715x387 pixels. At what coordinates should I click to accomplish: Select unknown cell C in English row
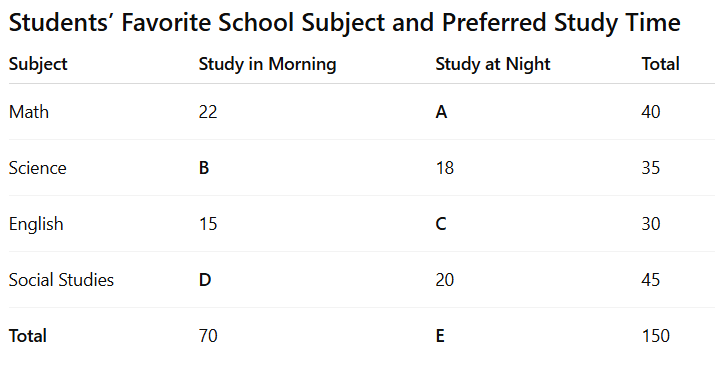pyautogui.click(x=440, y=224)
